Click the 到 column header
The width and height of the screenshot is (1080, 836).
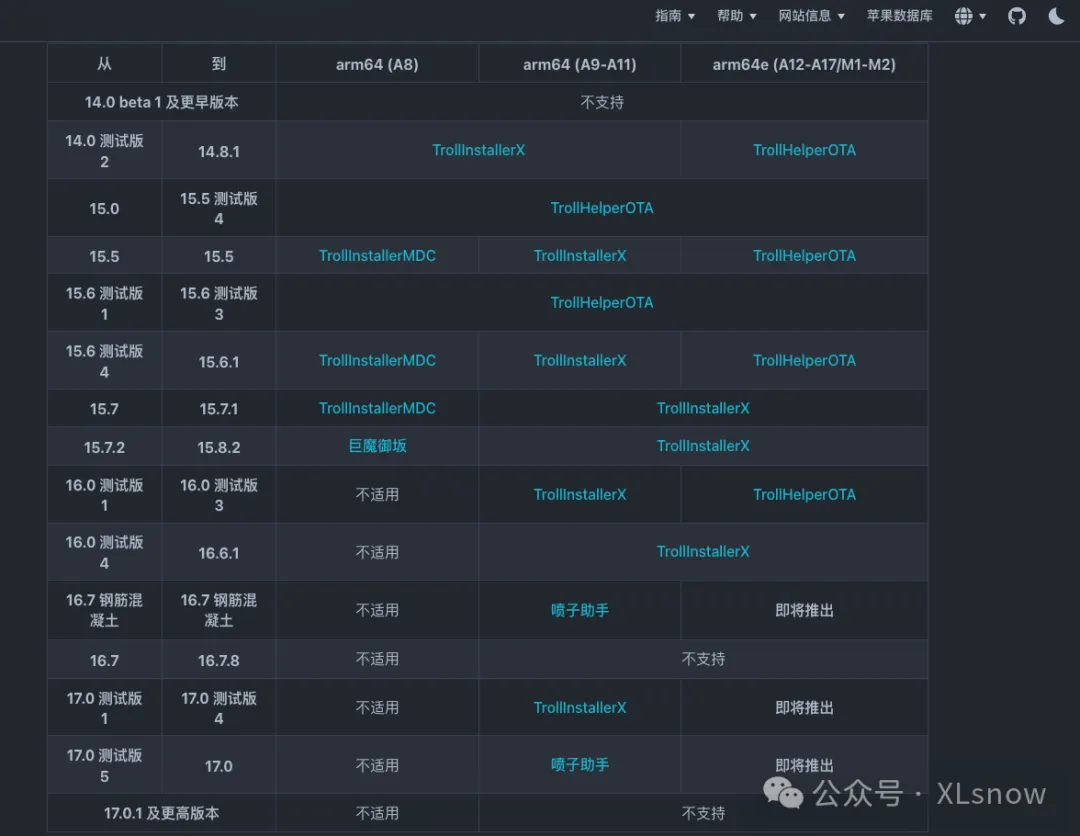coord(219,64)
